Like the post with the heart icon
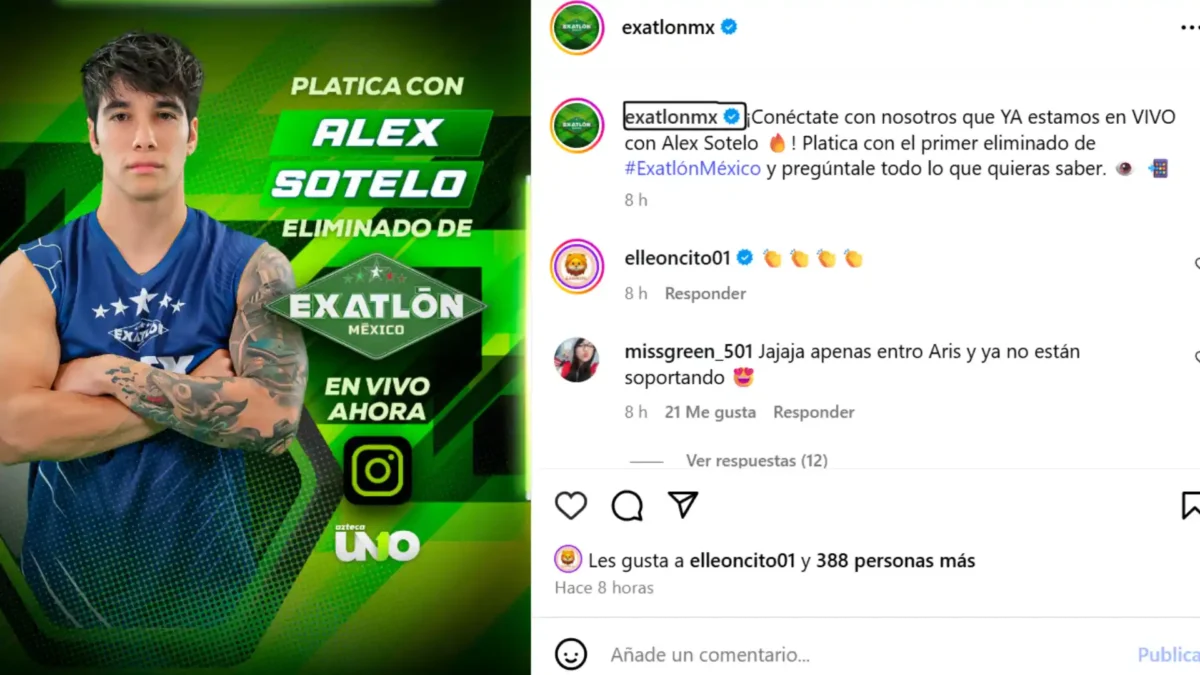This screenshot has height=675, width=1200. tap(571, 506)
